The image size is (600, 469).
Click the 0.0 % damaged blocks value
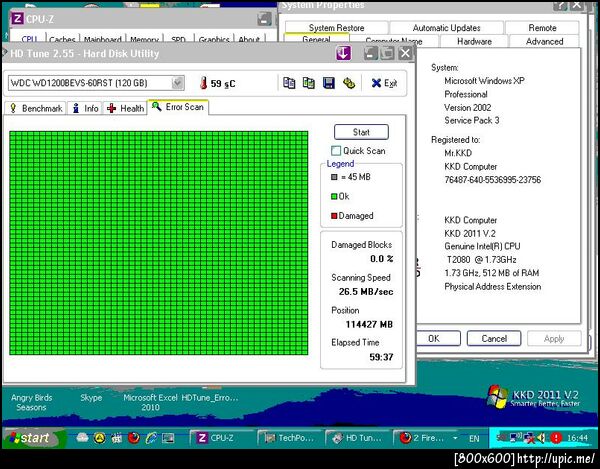(x=382, y=259)
